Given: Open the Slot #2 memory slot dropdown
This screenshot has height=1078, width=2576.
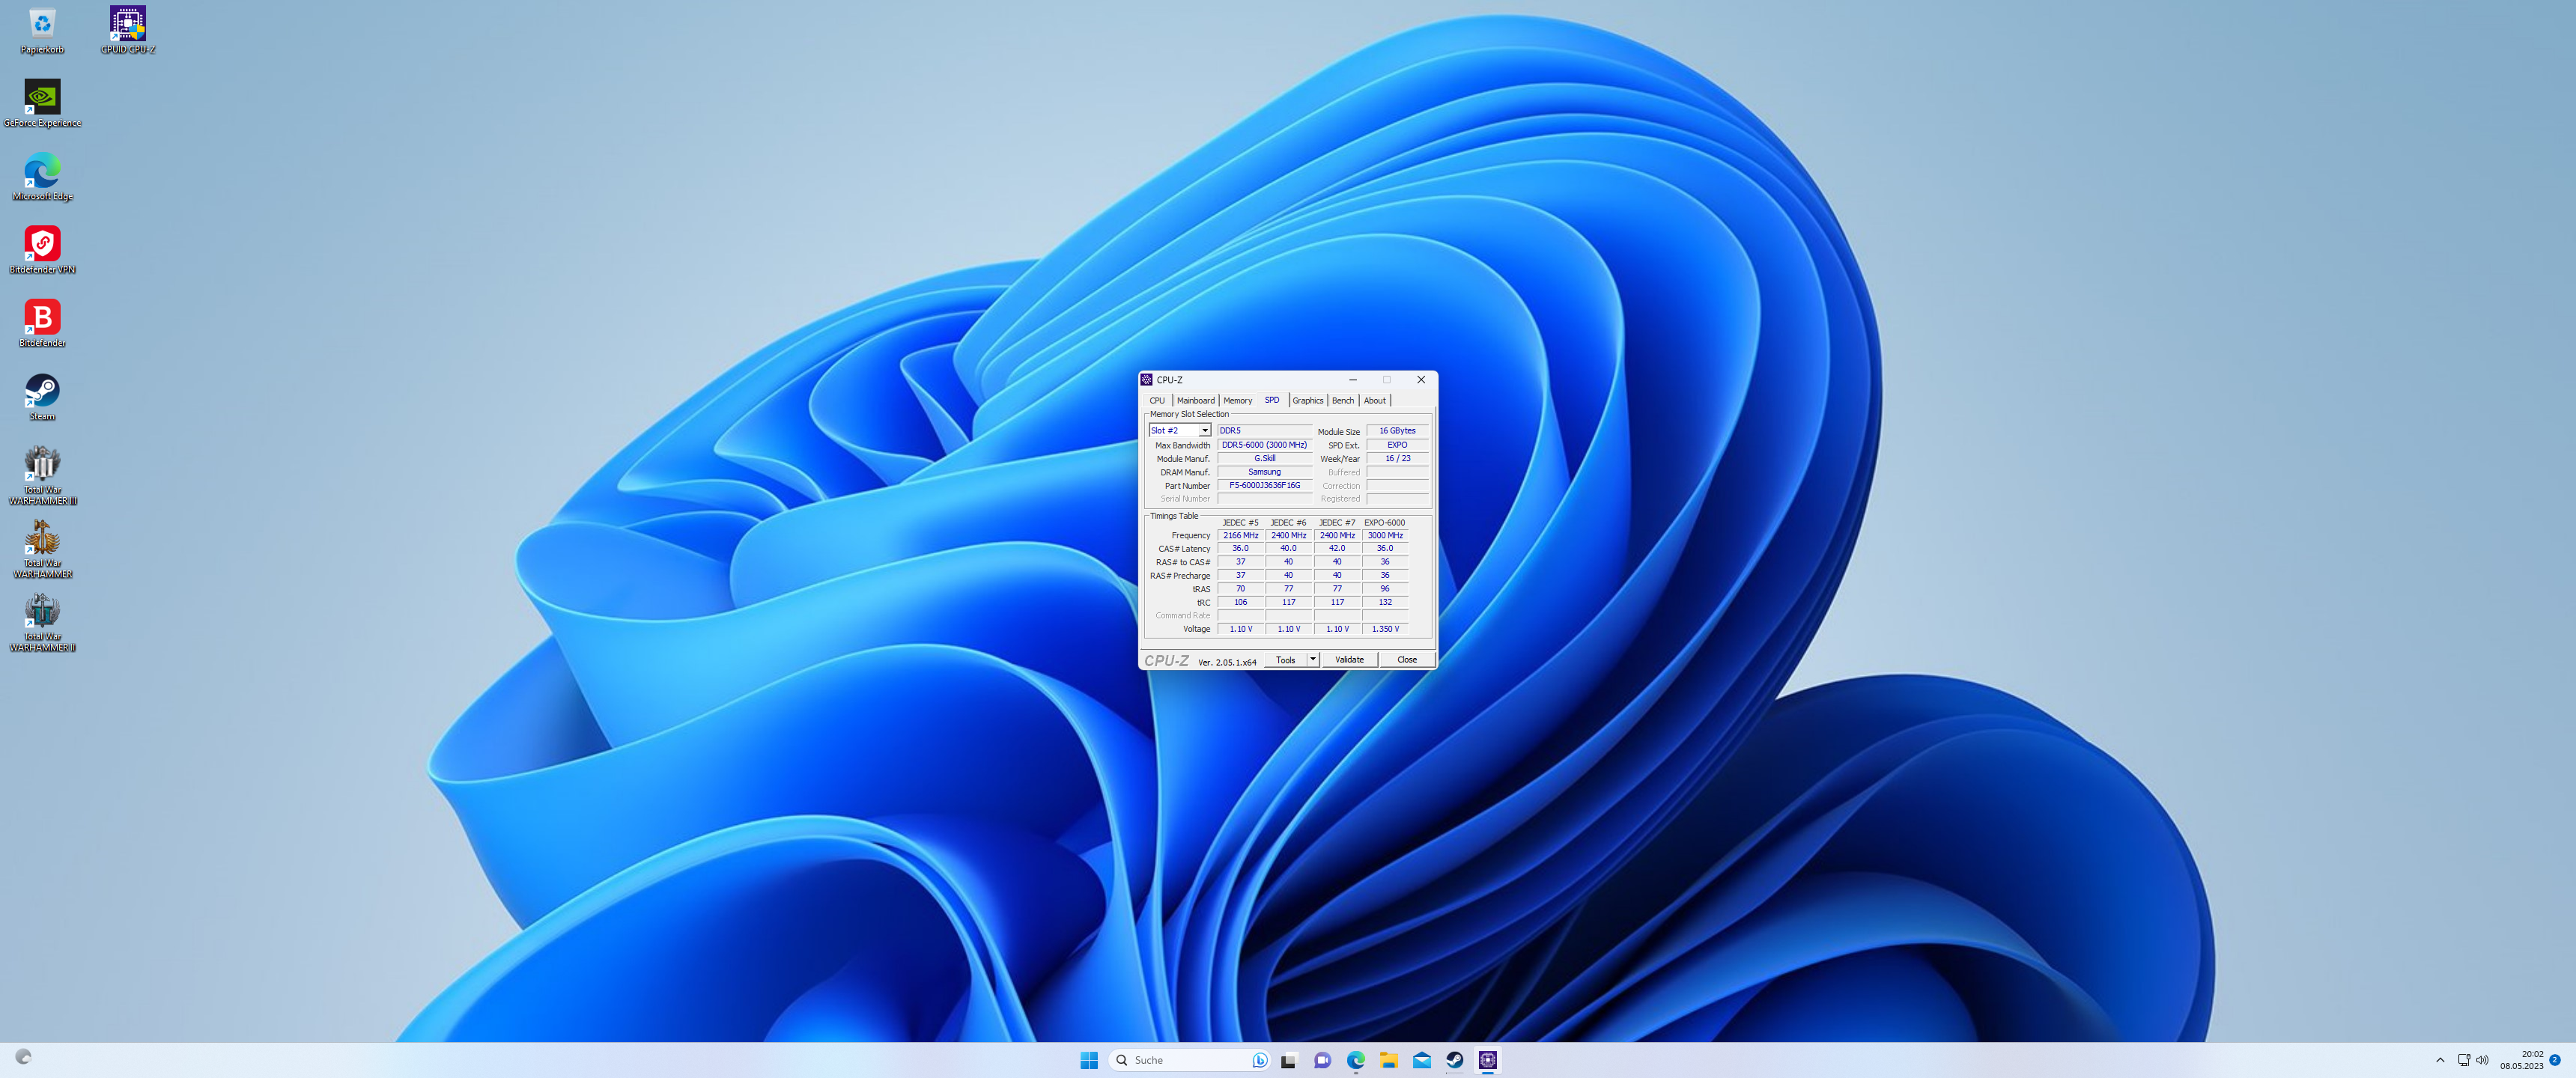Looking at the screenshot, I should [x=1204, y=431].
